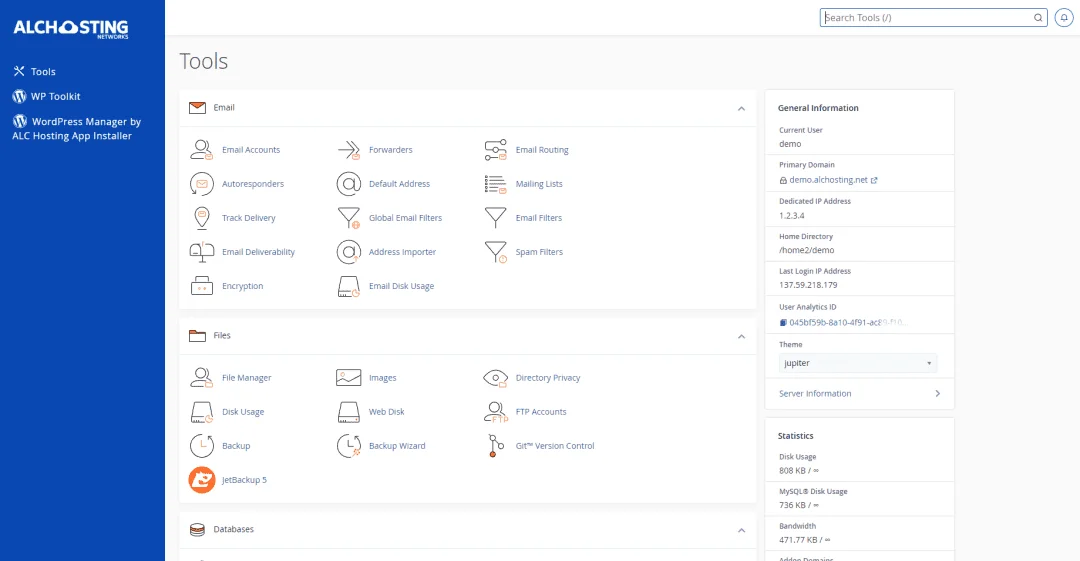Click the Bandwidth 471.77 KB value

tap(804, 540)
